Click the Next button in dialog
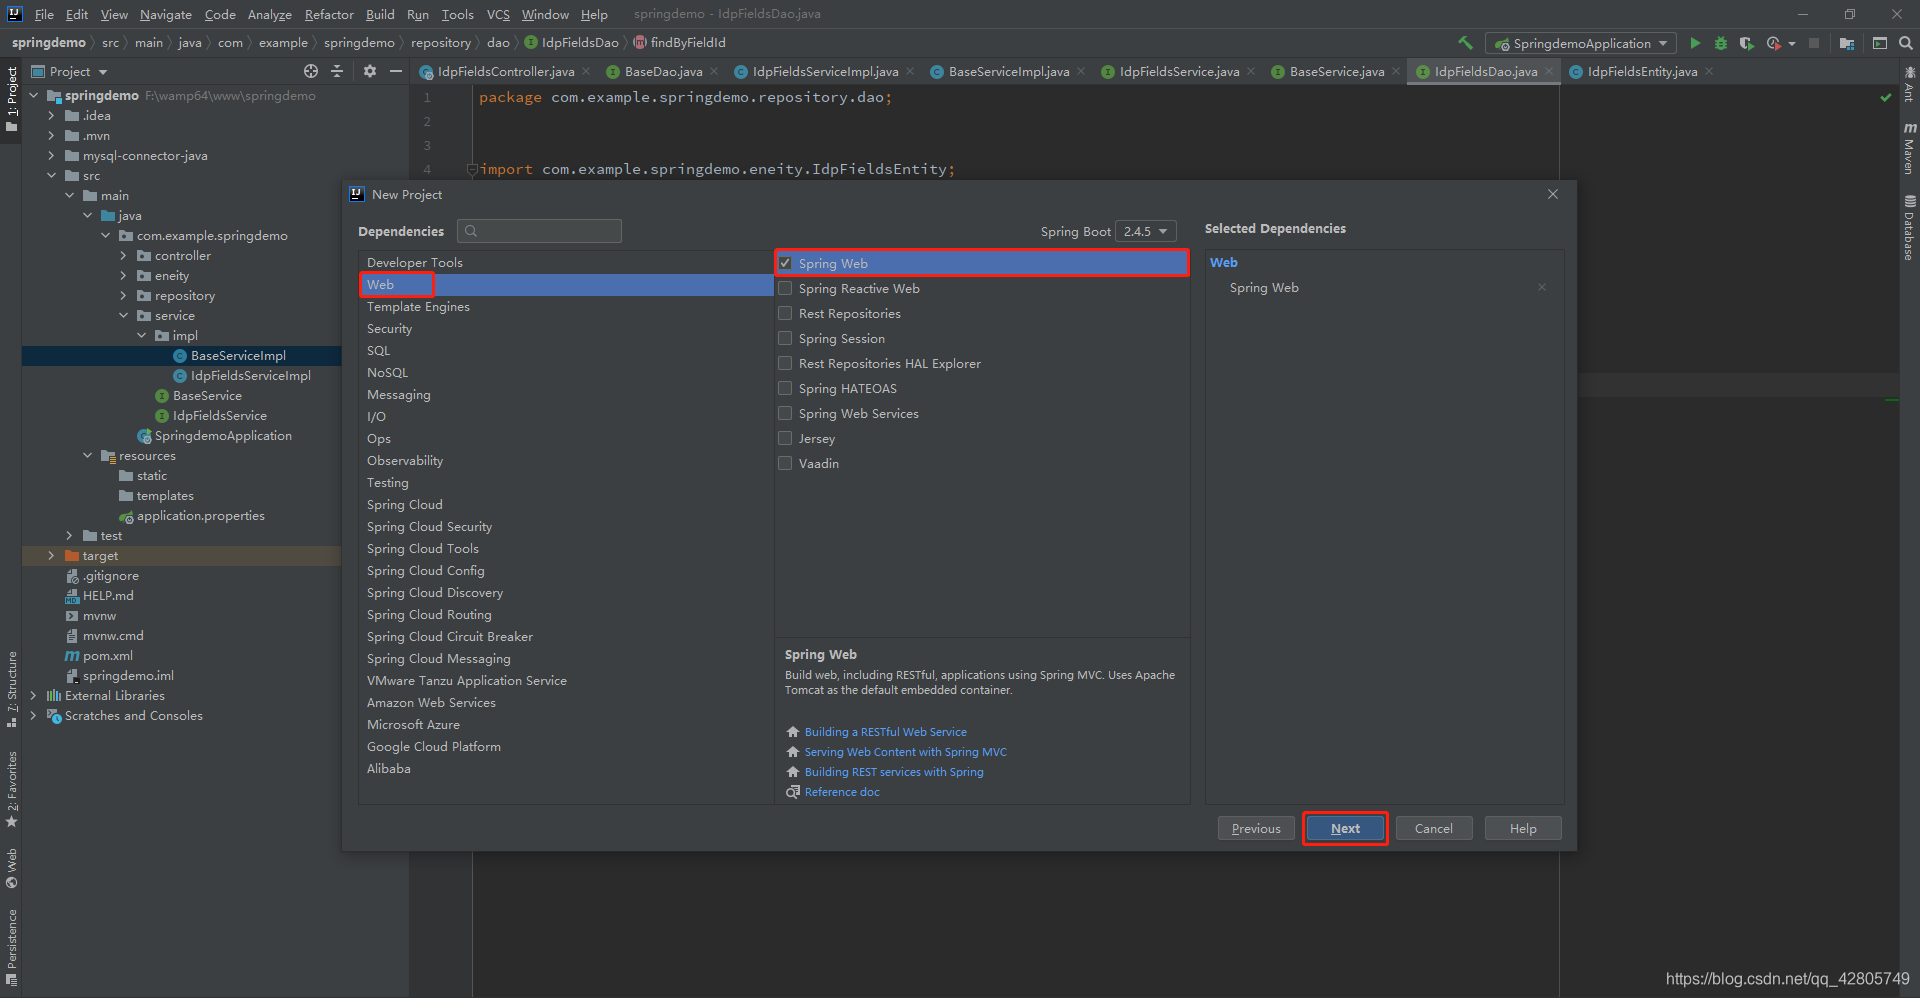 click(x=1345, y=828)
